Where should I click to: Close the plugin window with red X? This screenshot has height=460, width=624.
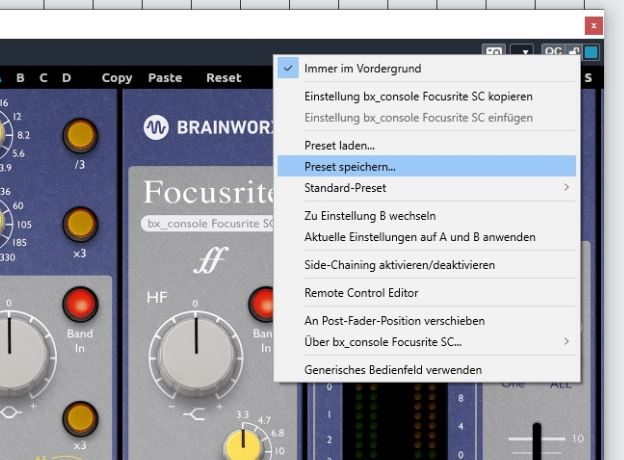(x=594, y=26)
